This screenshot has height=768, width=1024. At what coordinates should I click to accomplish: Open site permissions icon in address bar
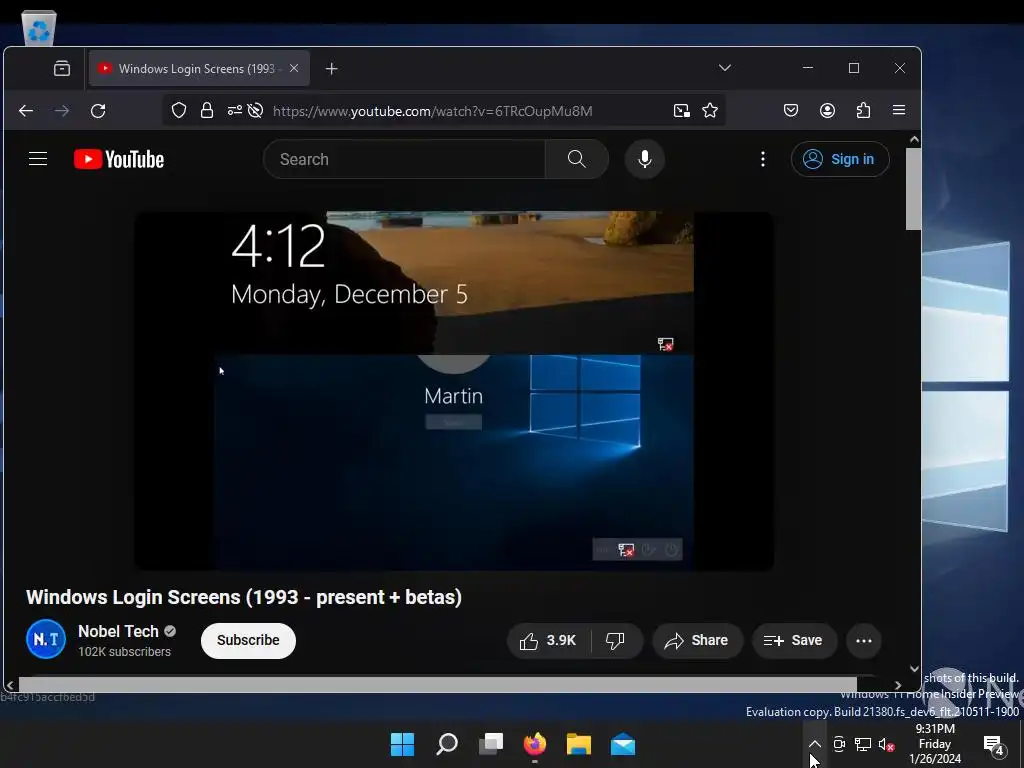click(234, 110)
